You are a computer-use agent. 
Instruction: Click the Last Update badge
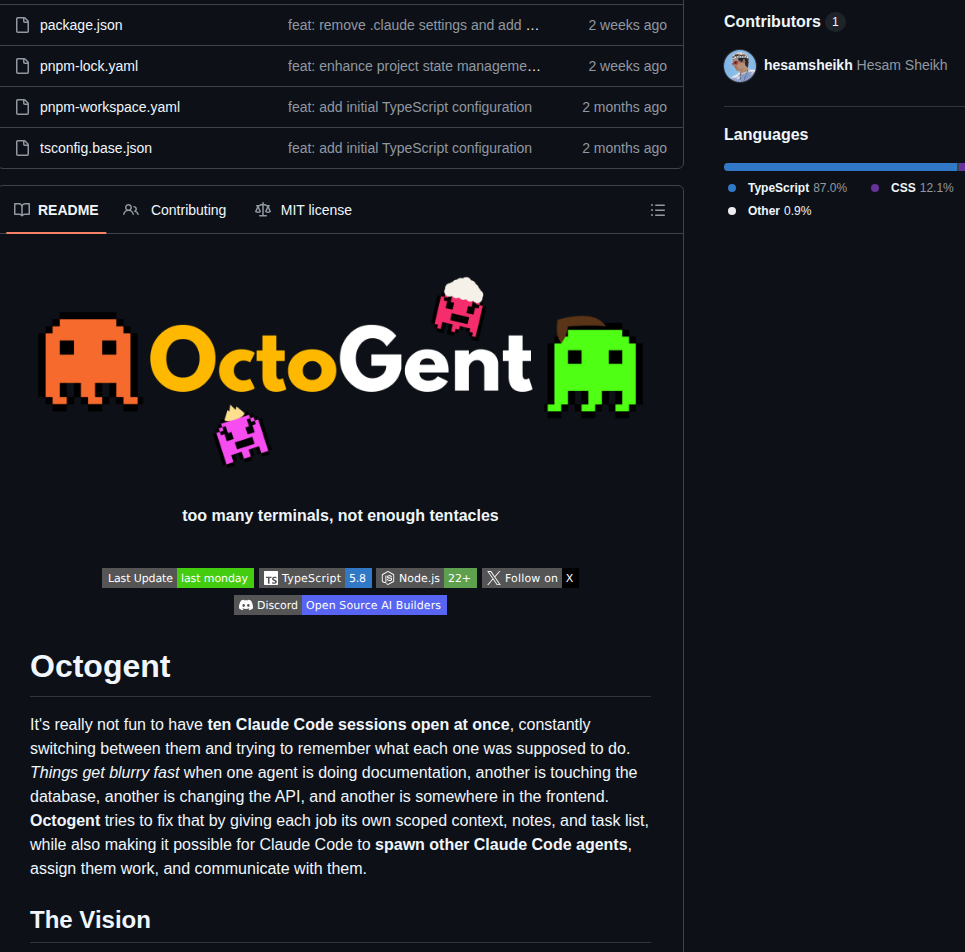(x=178, y=578)
